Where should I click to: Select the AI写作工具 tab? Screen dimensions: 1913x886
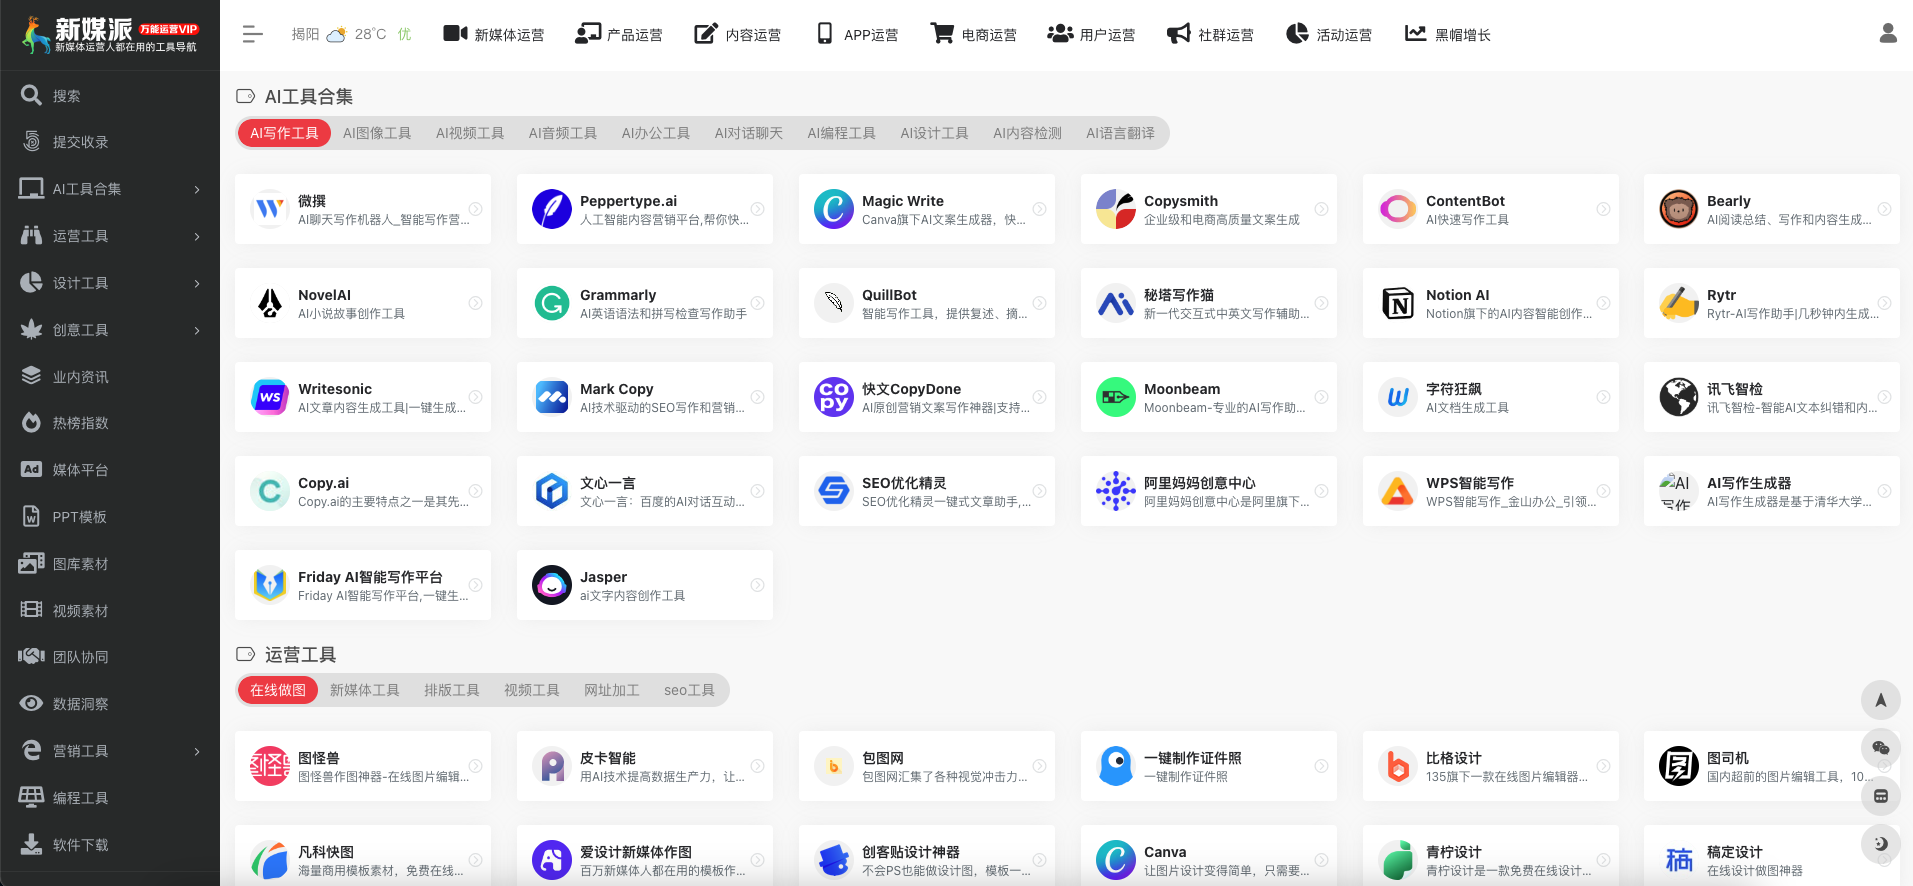(284, 133)
